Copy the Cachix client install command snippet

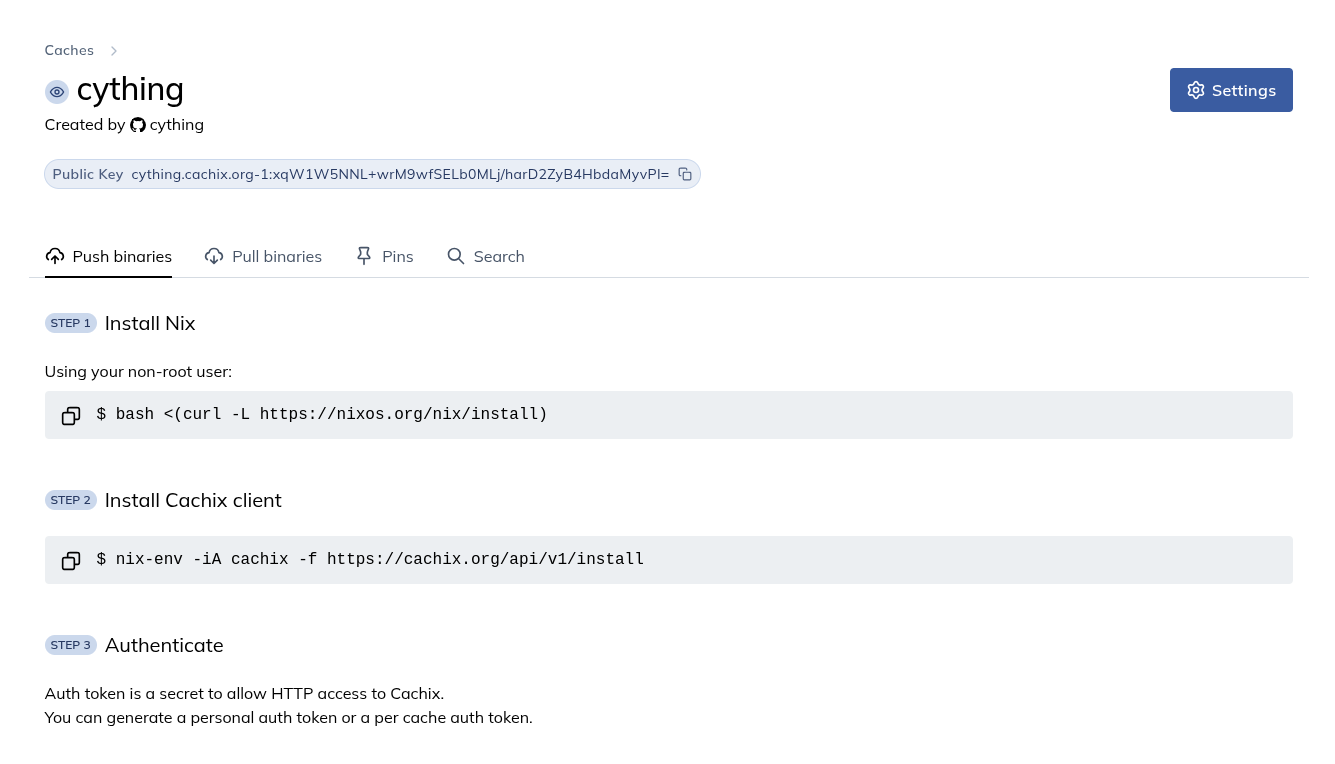(70, 560)
